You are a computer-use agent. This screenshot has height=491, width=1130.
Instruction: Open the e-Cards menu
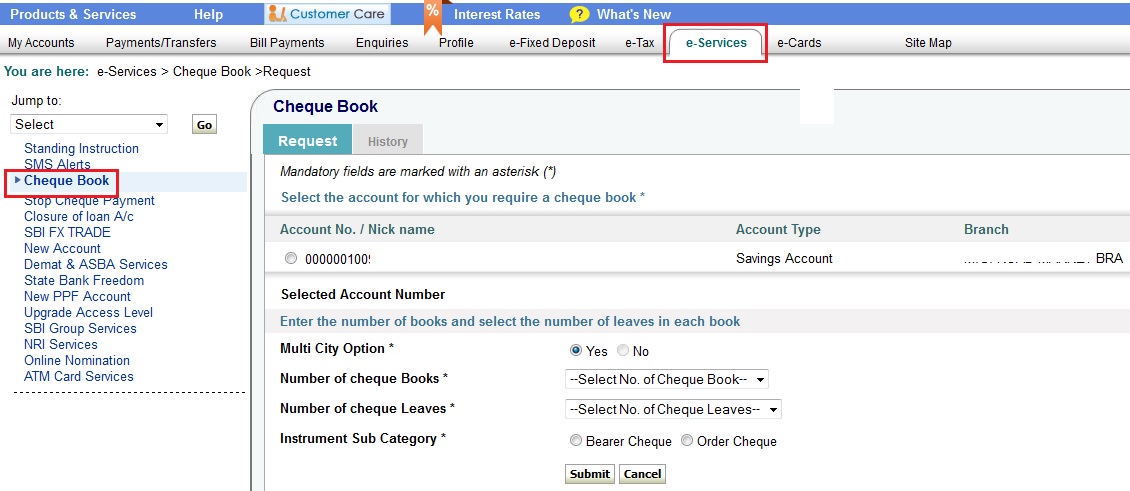tap(798, 43)
